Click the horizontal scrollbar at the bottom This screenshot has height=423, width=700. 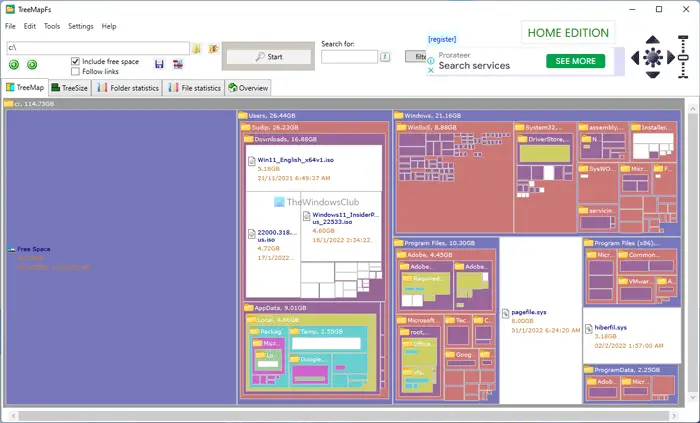(x=344, y=415)
